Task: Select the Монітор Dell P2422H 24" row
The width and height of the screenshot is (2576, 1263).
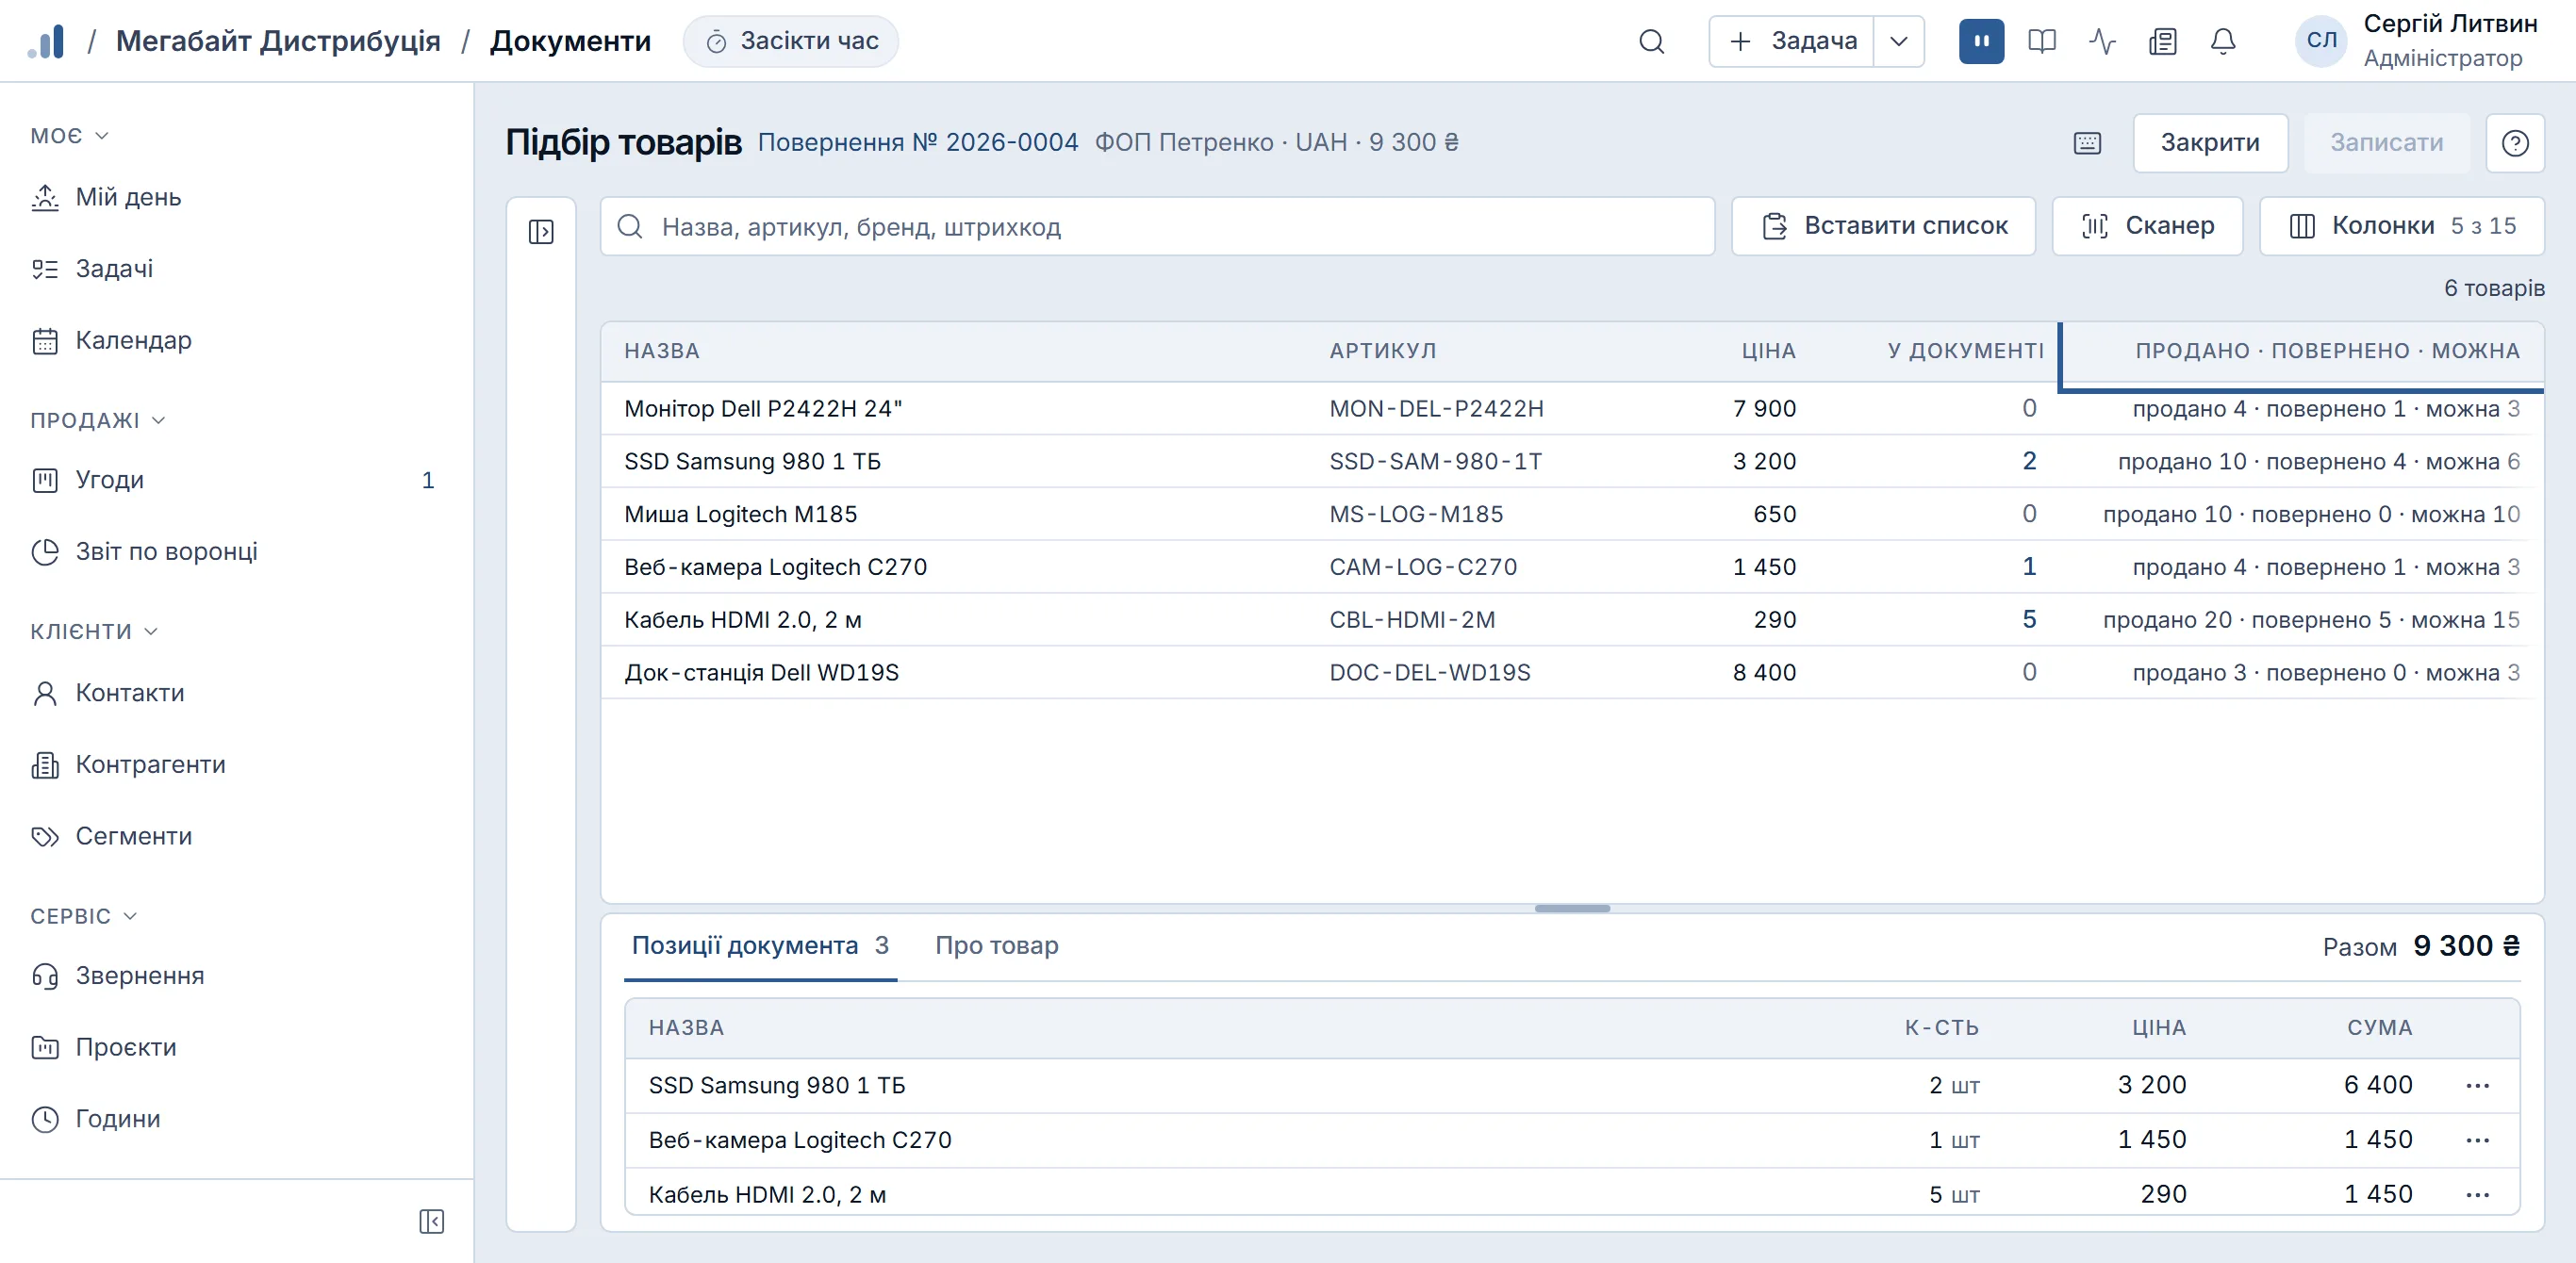Action: [1571, 408]
